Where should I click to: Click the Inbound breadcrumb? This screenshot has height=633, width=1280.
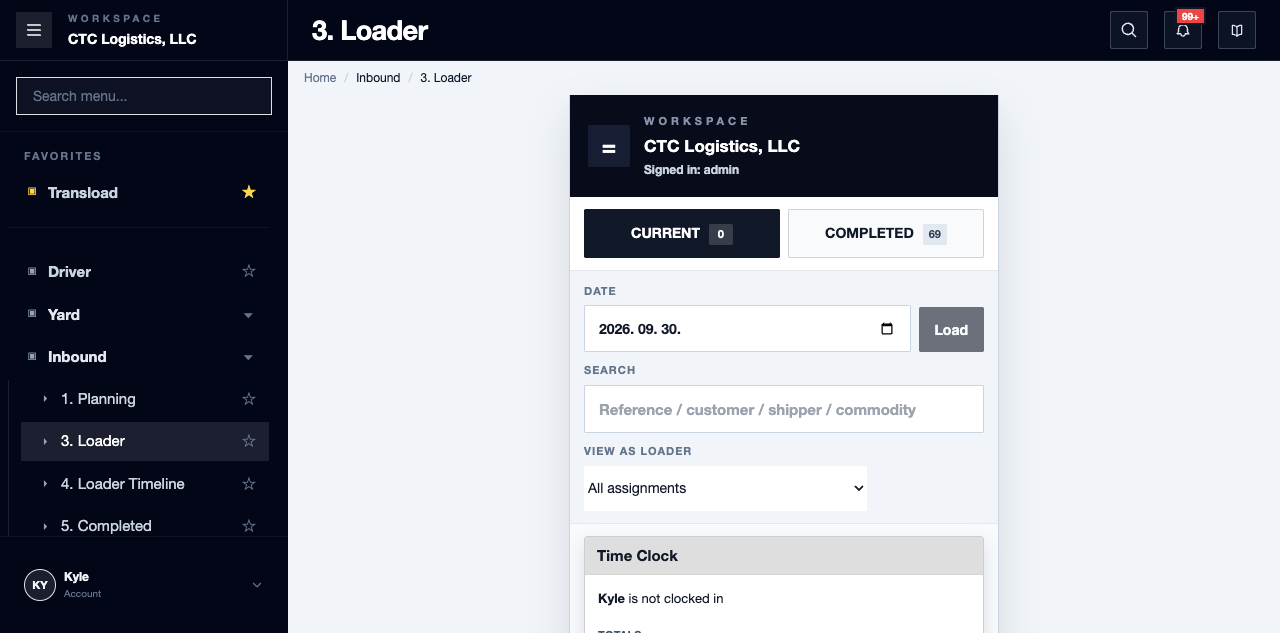pyautogui.click(x=378, y=78)
